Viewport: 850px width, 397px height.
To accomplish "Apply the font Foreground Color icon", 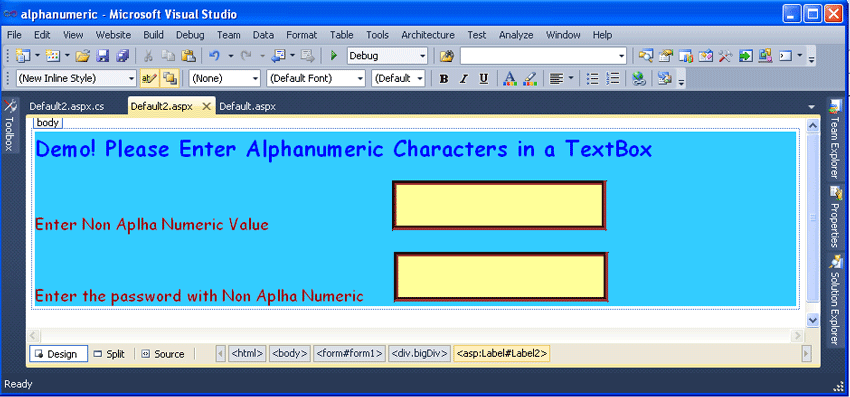I will tap(510, 79).
